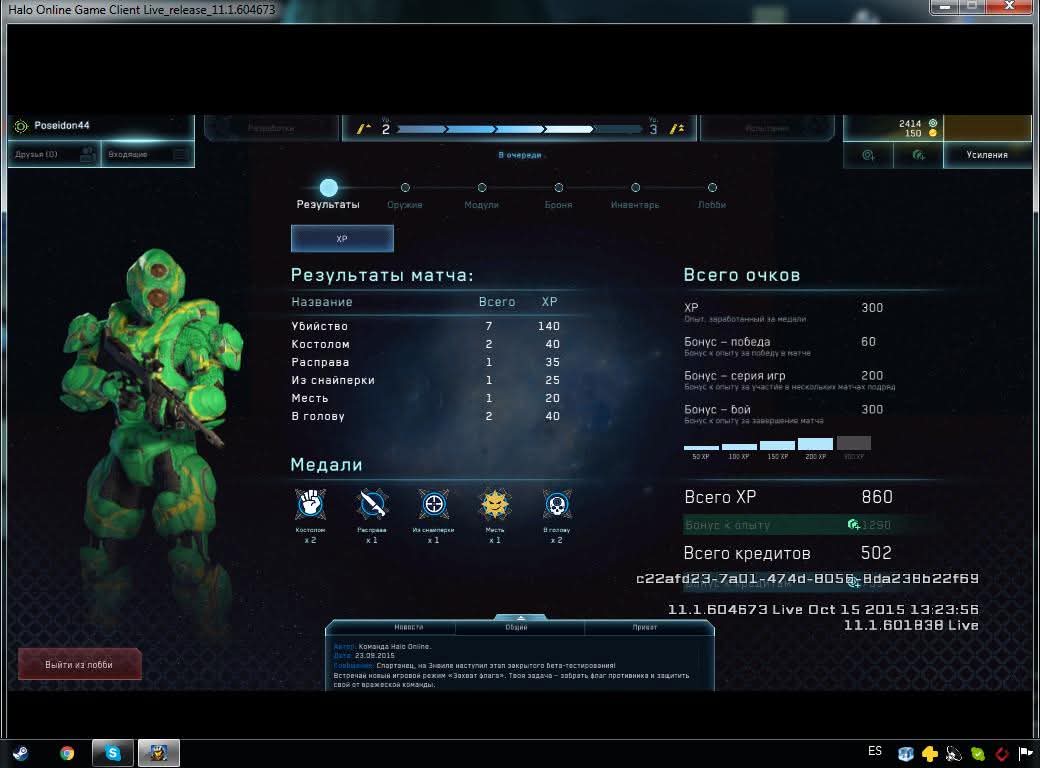The height and width of the screenshot is (768, 1040).
Task: Click the Расправа knife medal icon
Action: 371,504
